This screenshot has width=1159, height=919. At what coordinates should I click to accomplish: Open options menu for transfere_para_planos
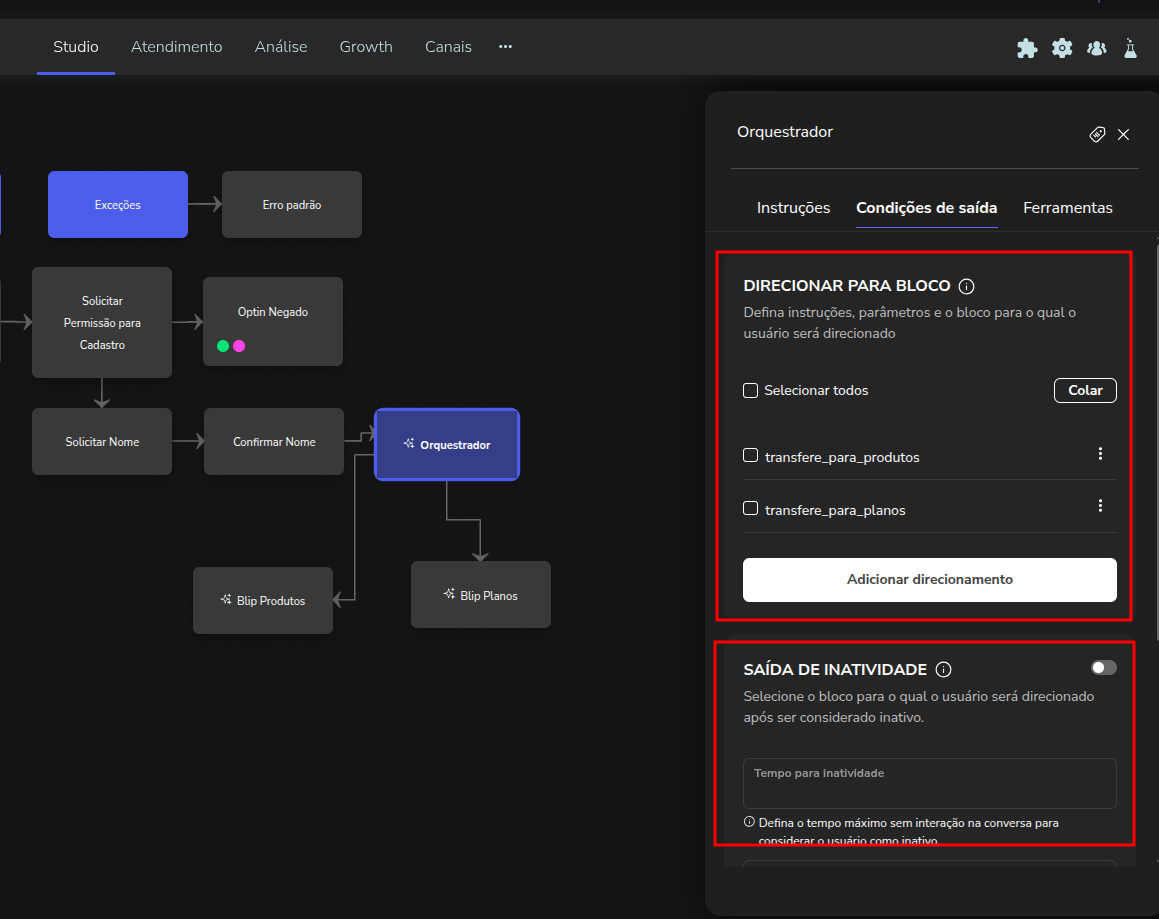pyautogui.click(x=1100, y=506)
